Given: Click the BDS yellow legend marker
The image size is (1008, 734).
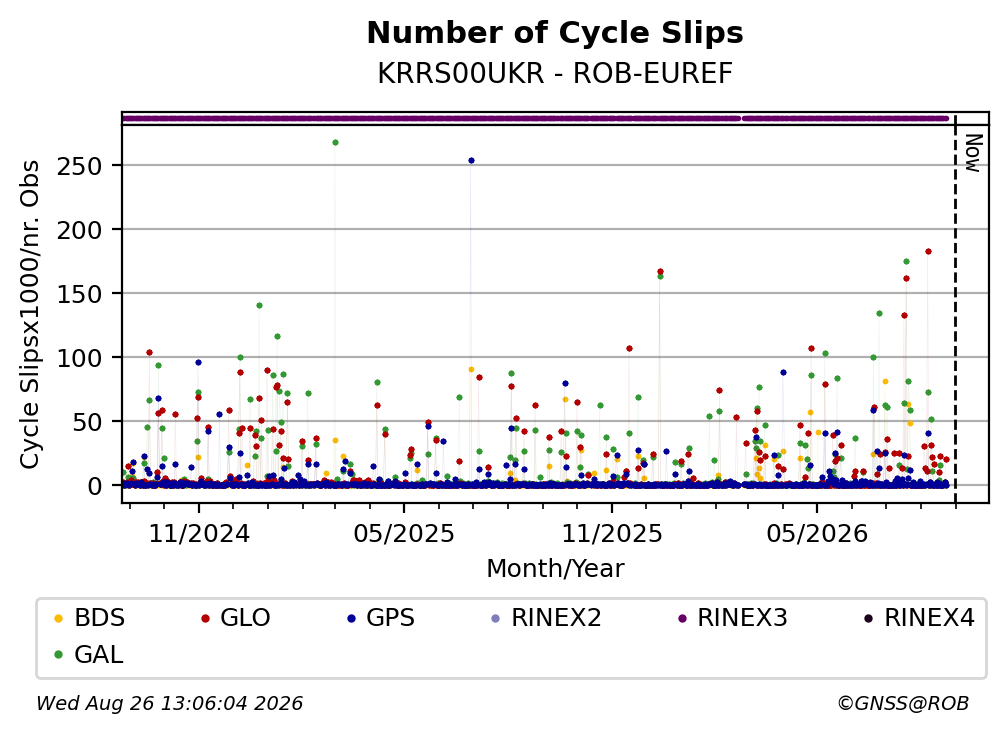Looking at the screenshot, I should [58, 618].
